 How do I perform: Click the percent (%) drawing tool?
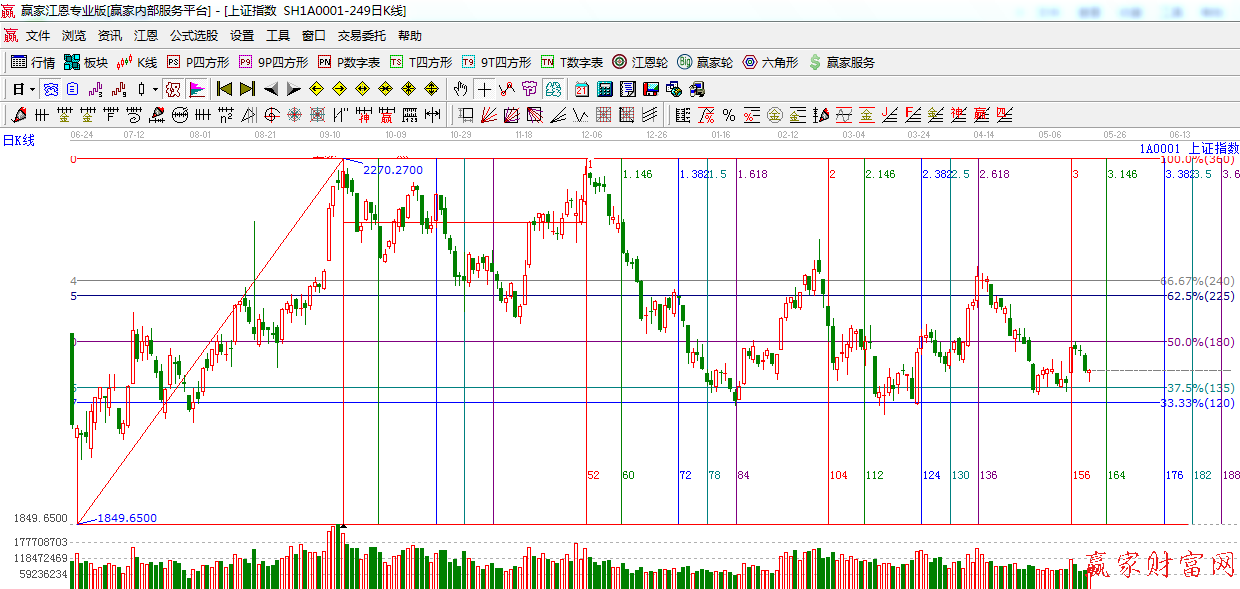729,115
